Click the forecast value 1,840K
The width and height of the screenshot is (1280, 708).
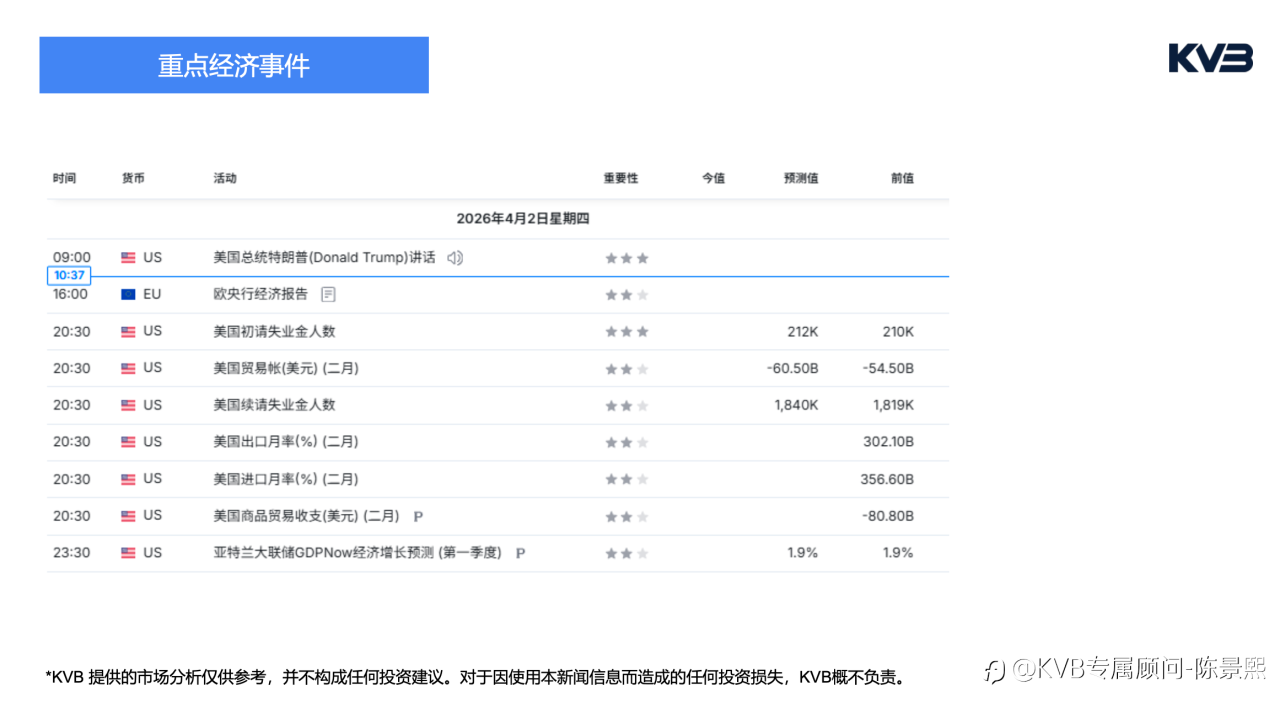pos(797,405)
